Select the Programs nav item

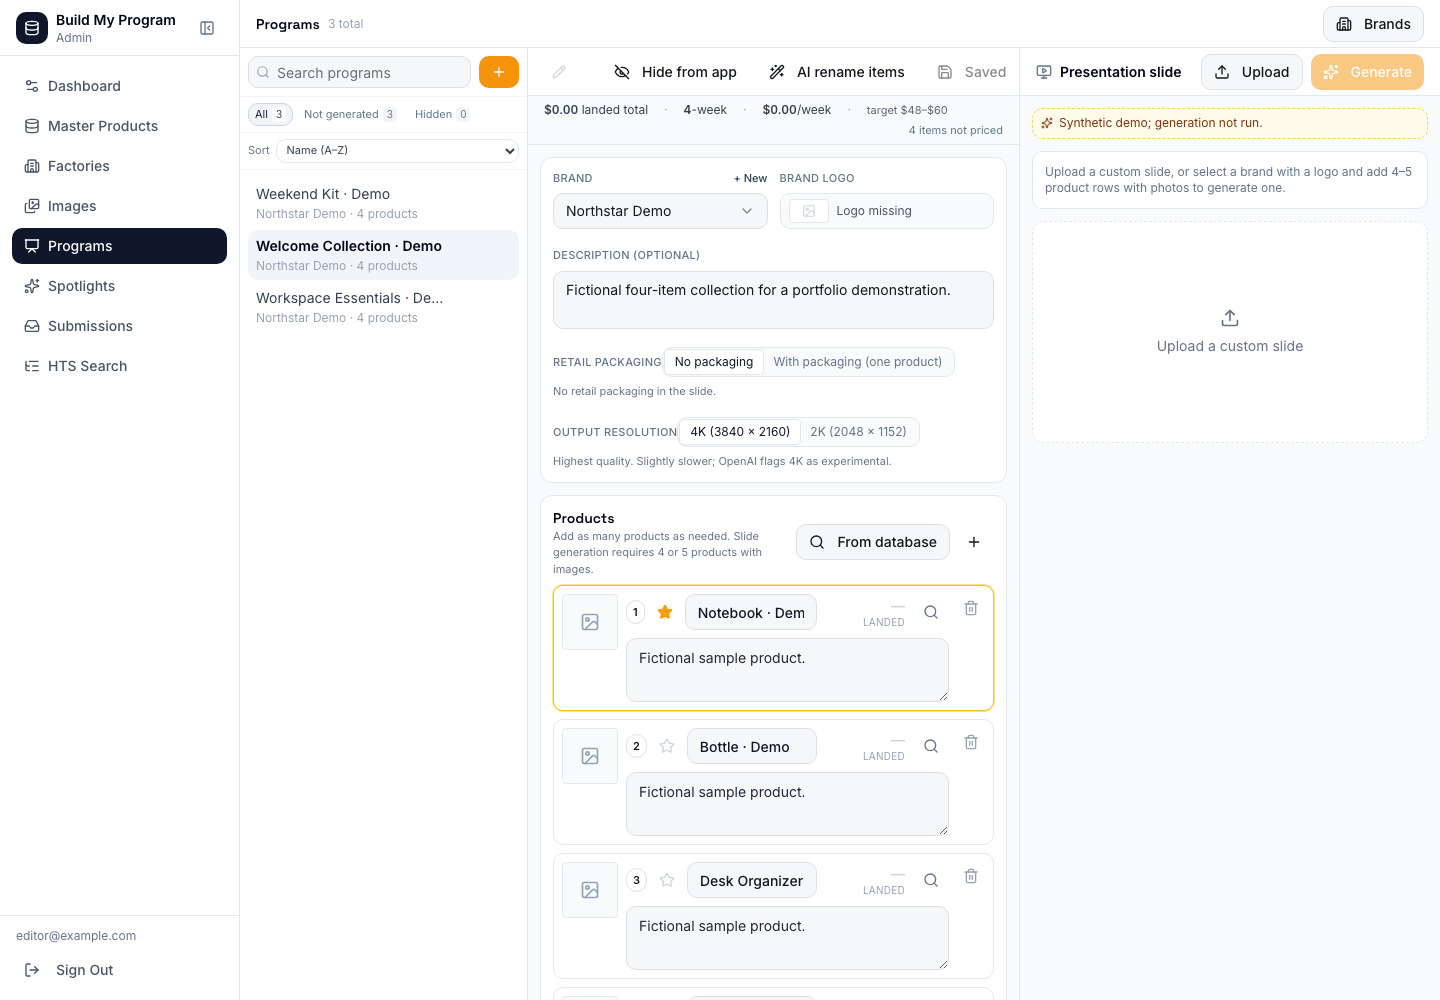119,246
